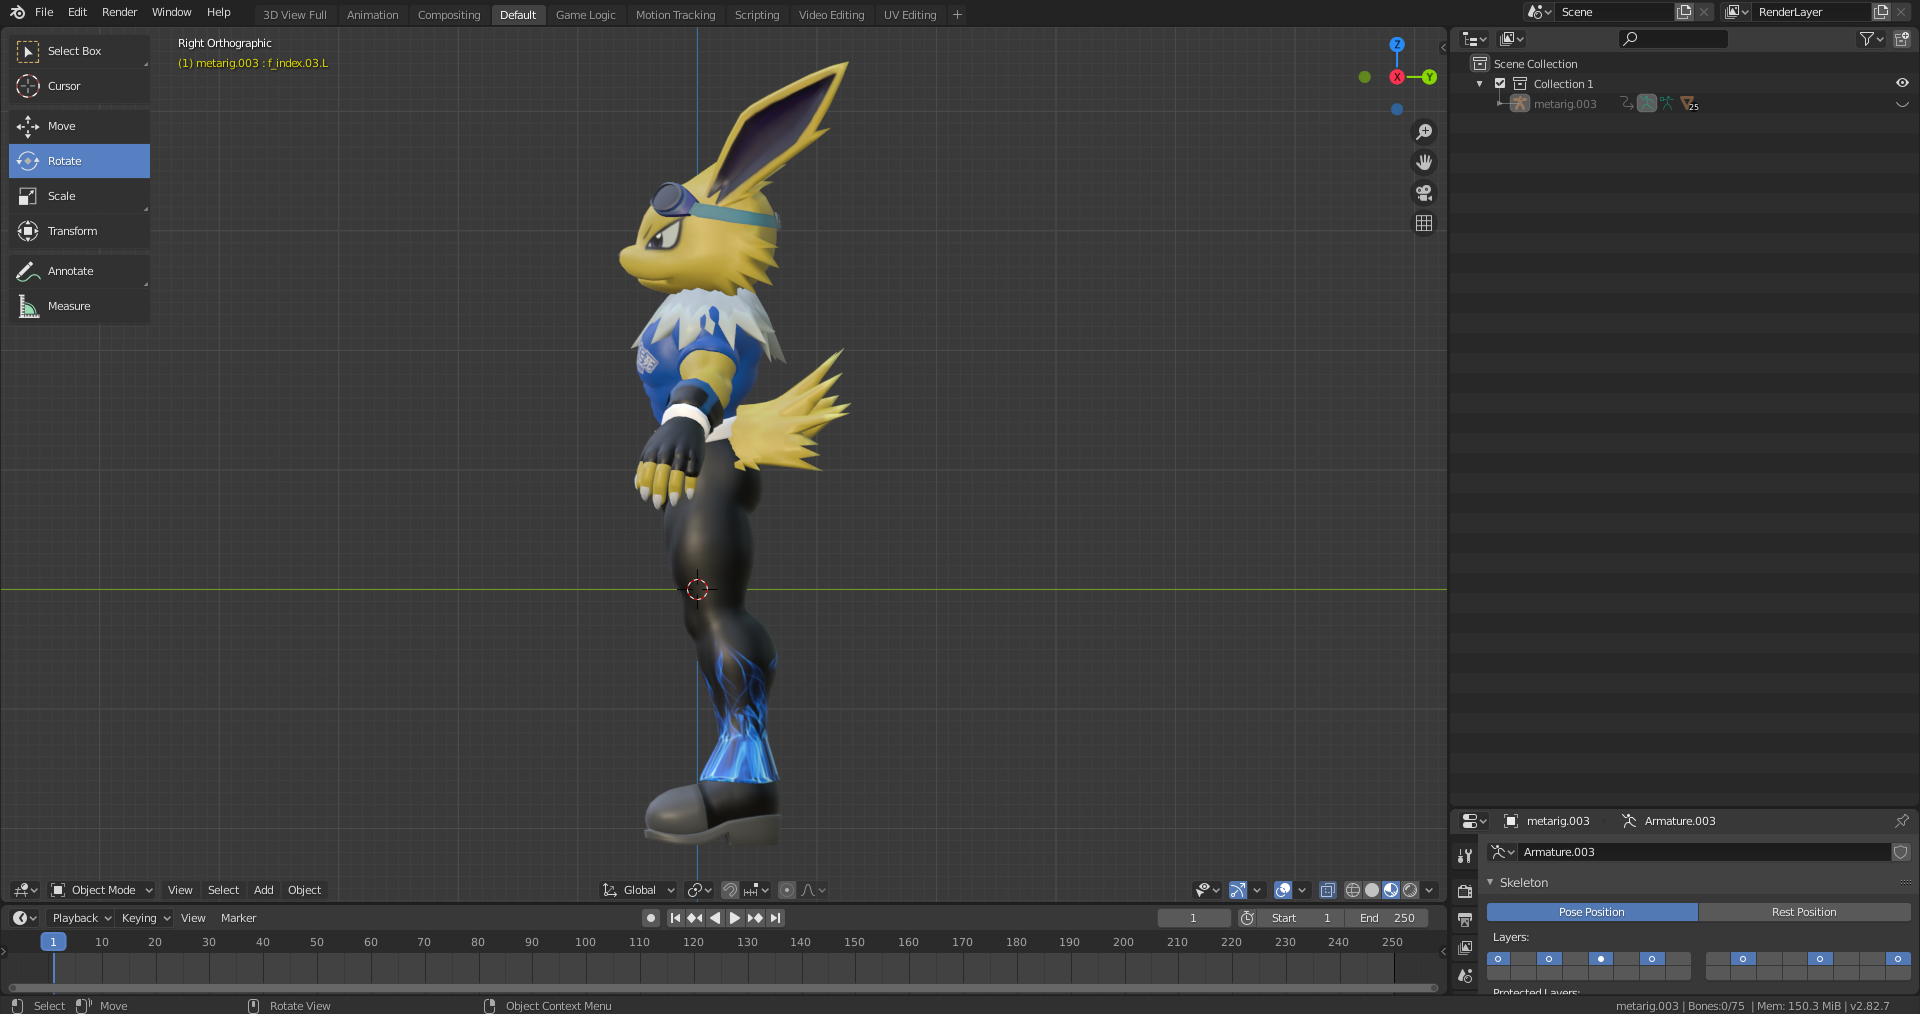Click the pan view hand icon

click(1424, 162)
